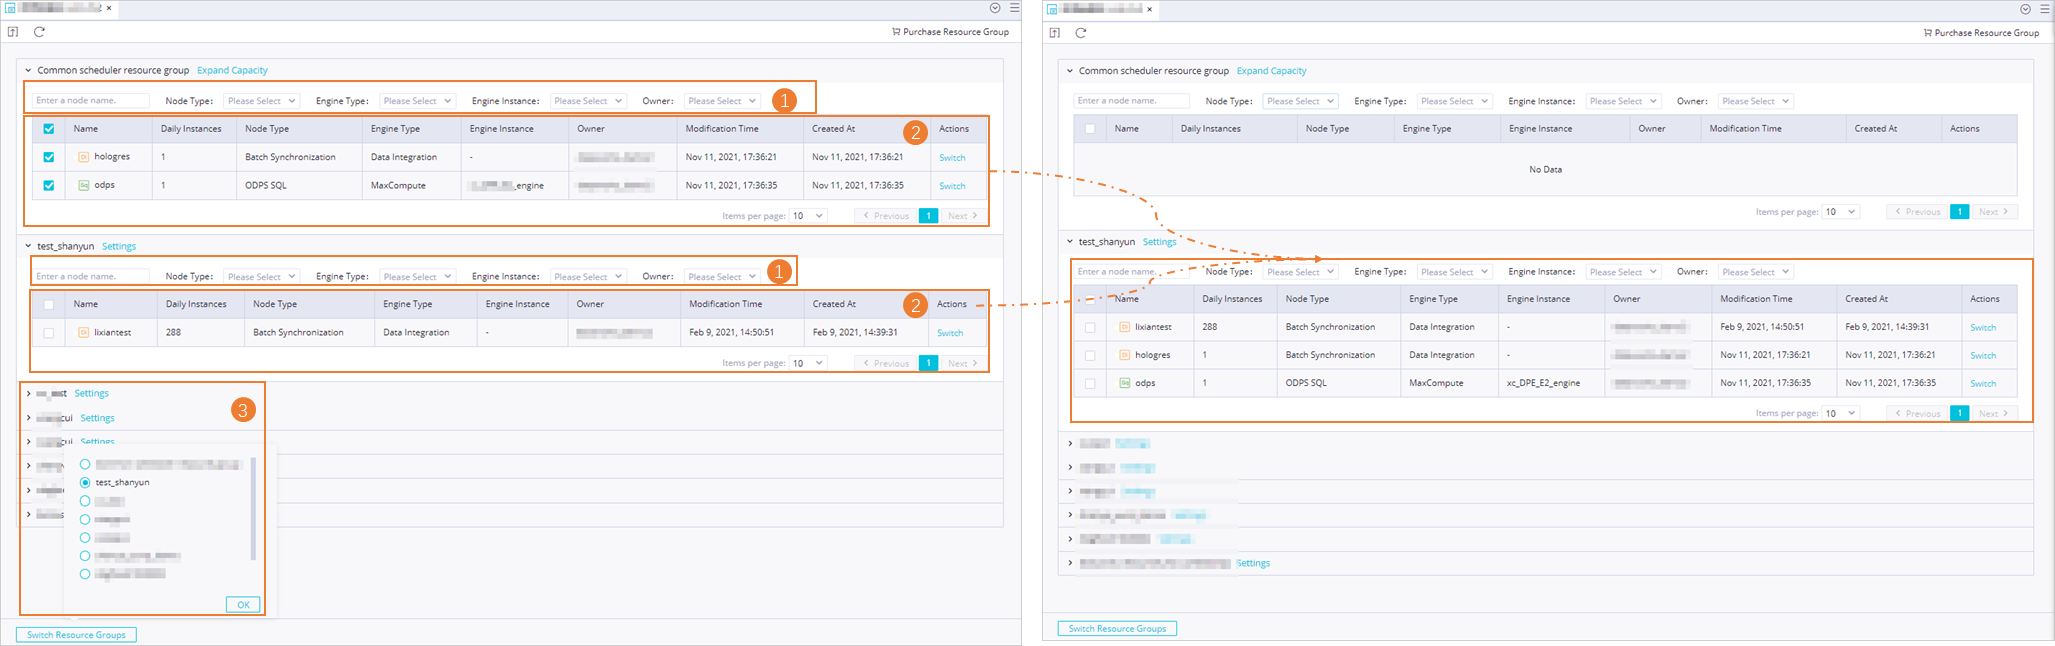
Task: Open Engine Type dropdown in the left common group filter
Action: [417, 101]
